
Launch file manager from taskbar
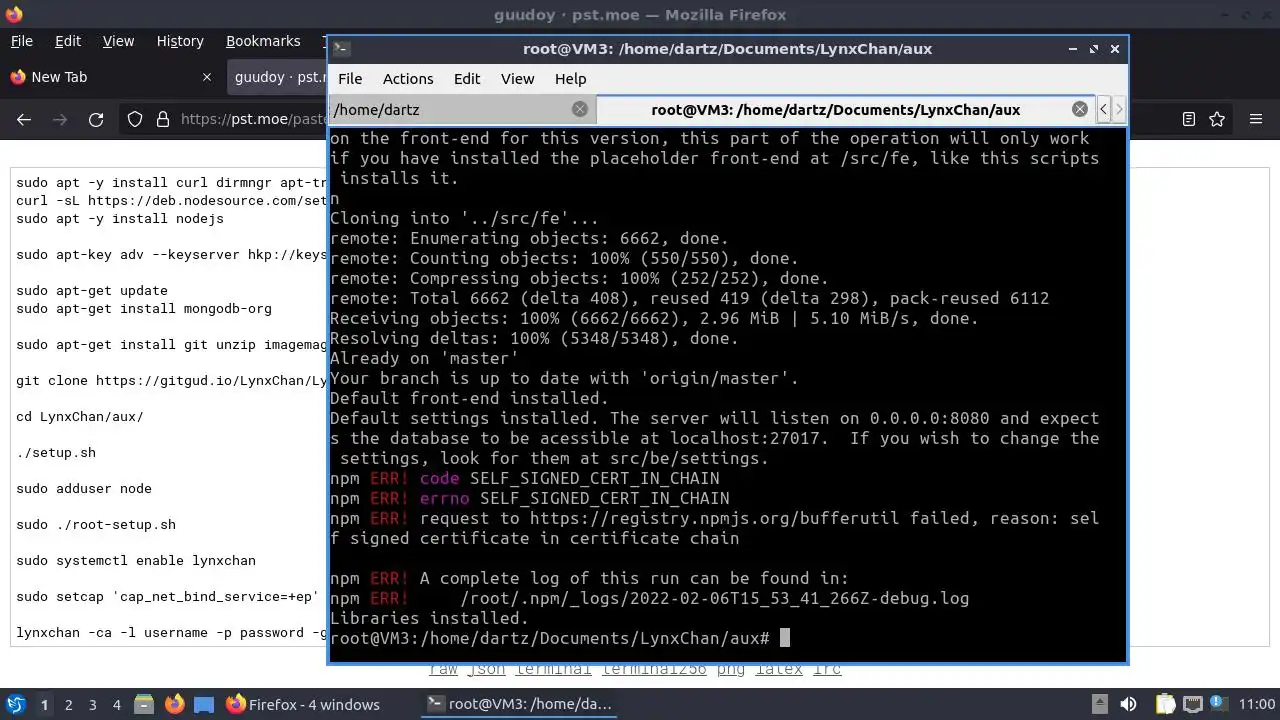point(143,704)
